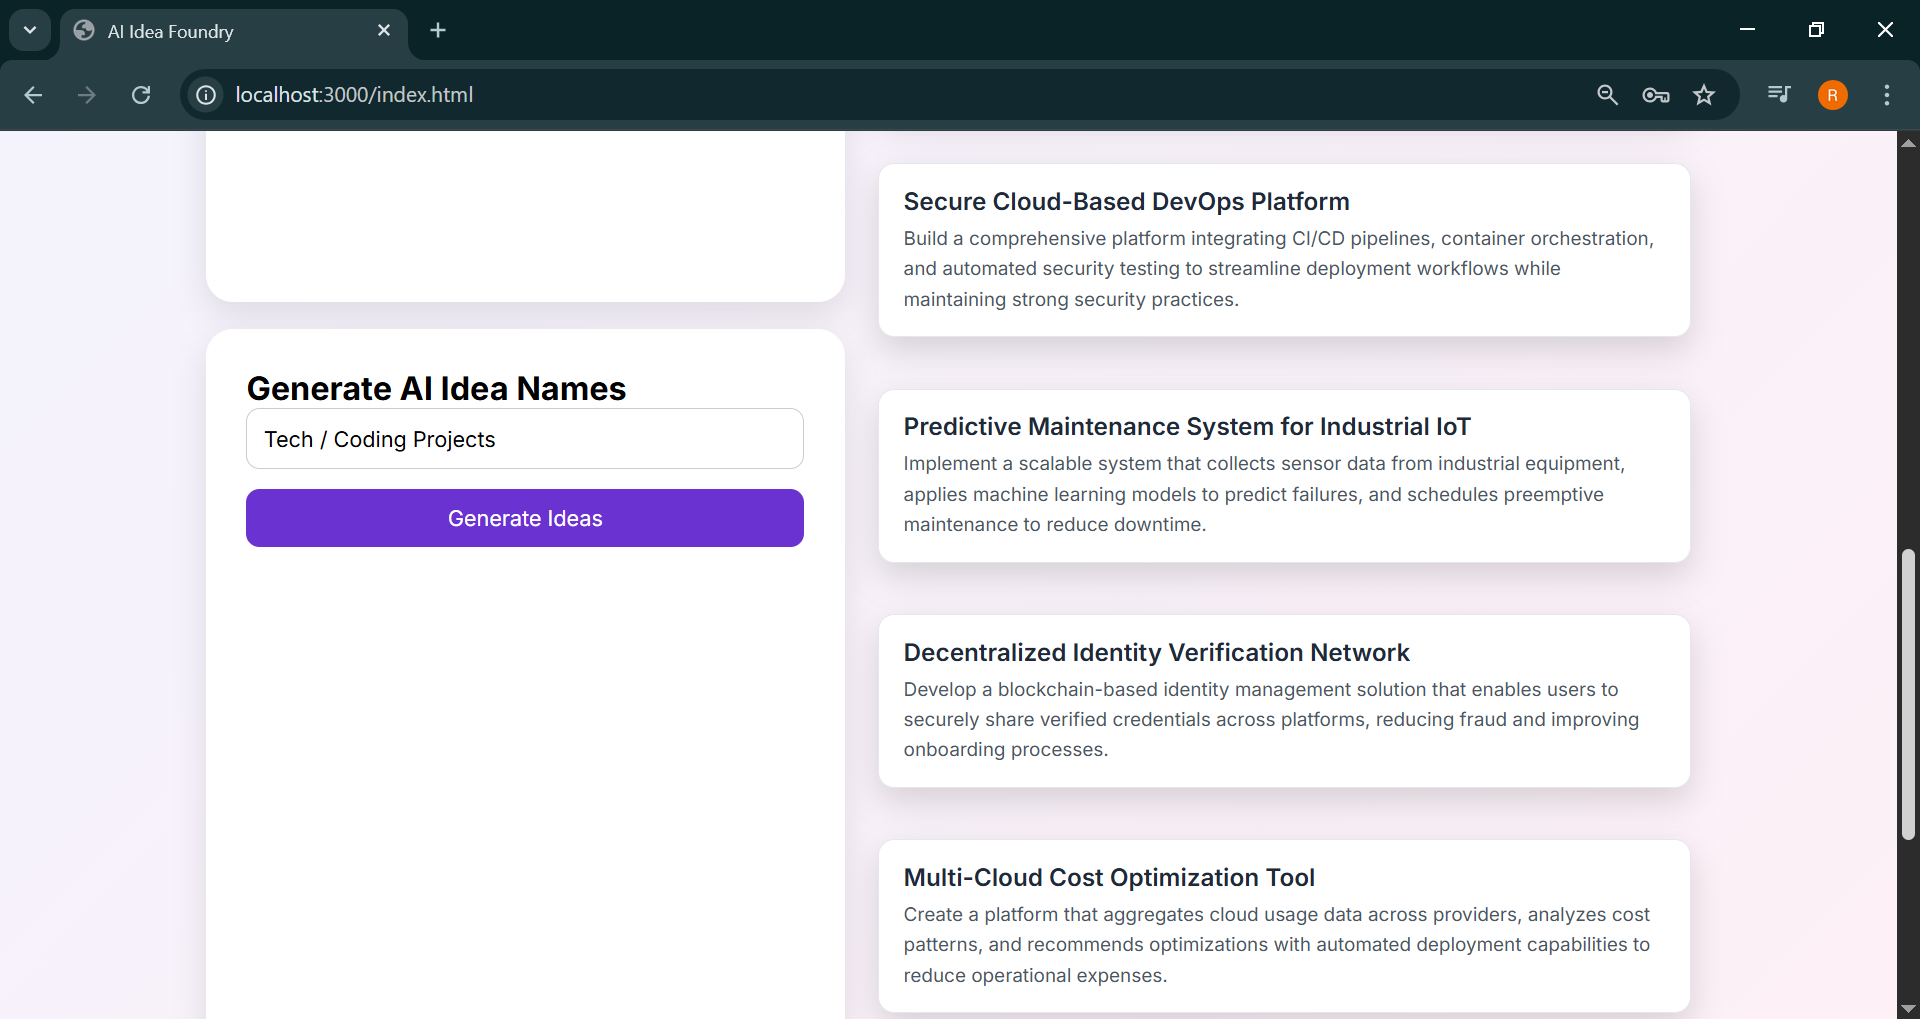Viewport: 1920px width, 1019px height.
Task: Select the Predictive Maintenance System for Industrial IoT title
Action: tap(1187, 427)
